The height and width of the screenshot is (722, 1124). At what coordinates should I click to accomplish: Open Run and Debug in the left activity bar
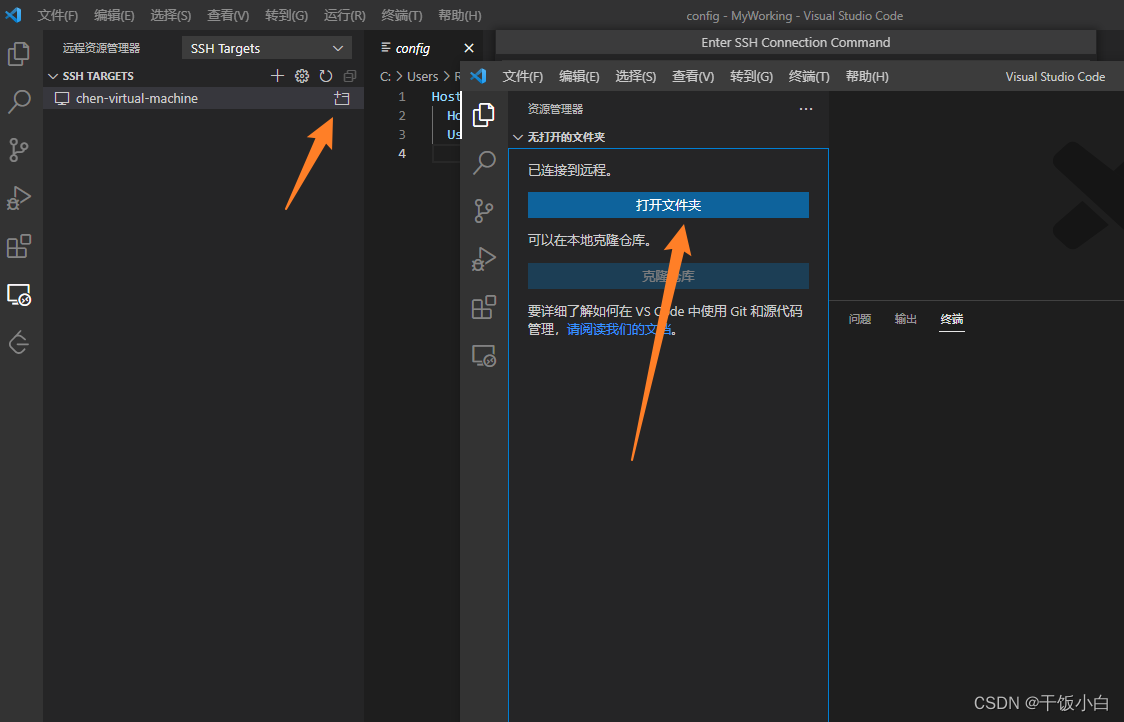pos(19,198)
